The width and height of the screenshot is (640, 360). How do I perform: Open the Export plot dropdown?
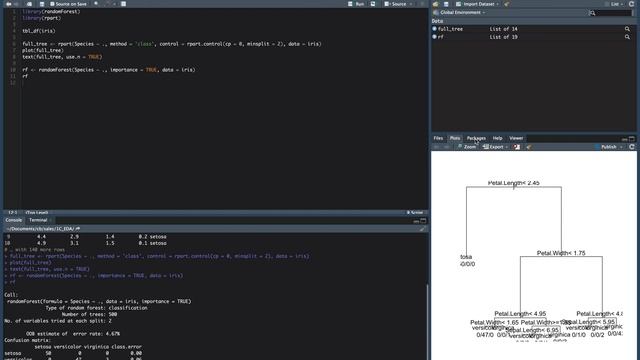pyautogui.click(x=495, y=147)
